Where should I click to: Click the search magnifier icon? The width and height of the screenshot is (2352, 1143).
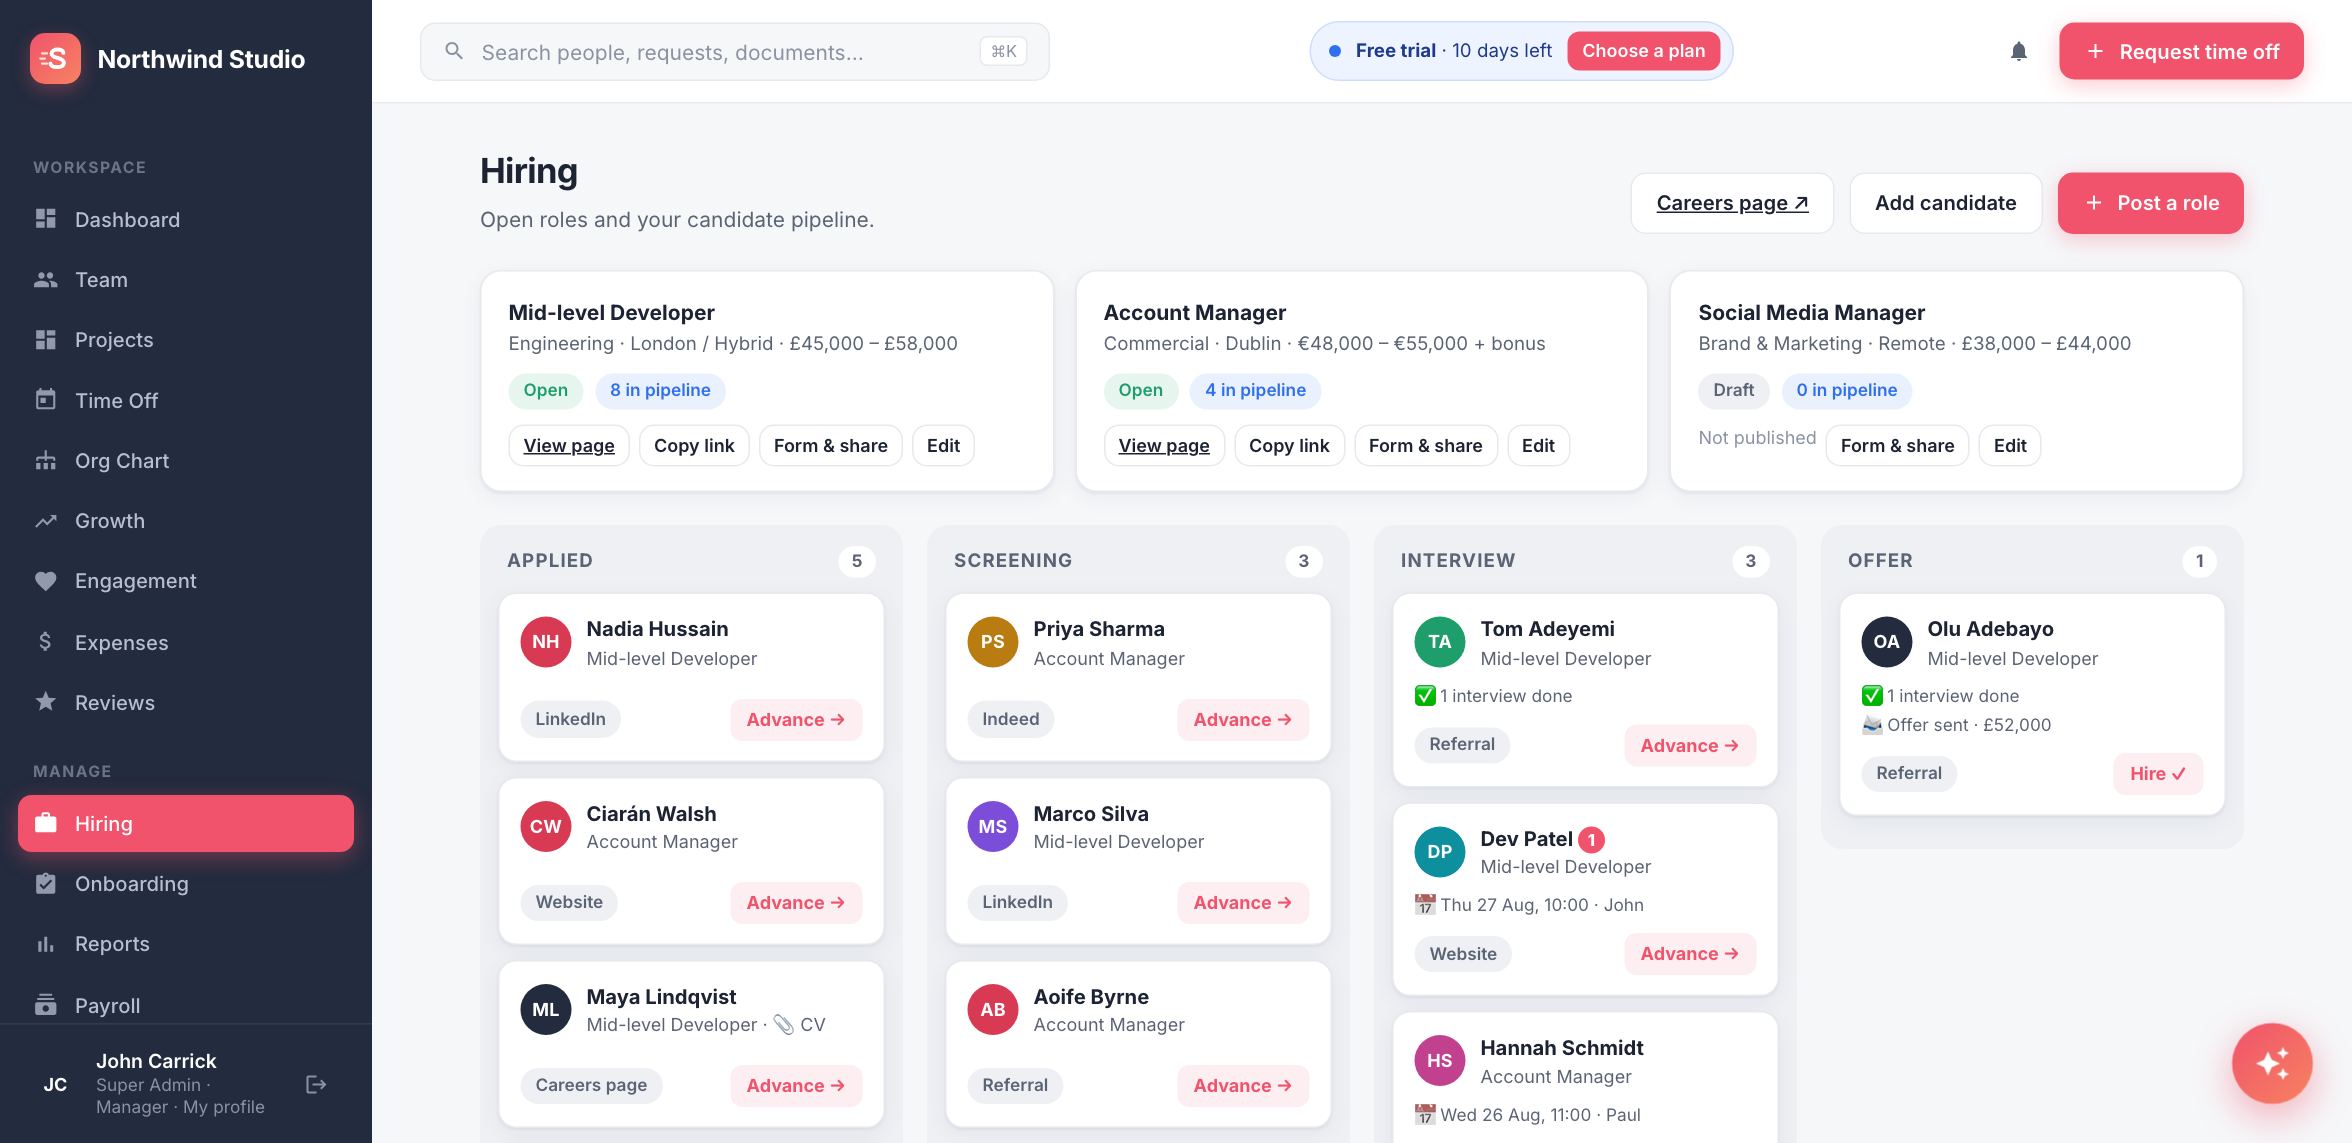(x=454, y=51)
